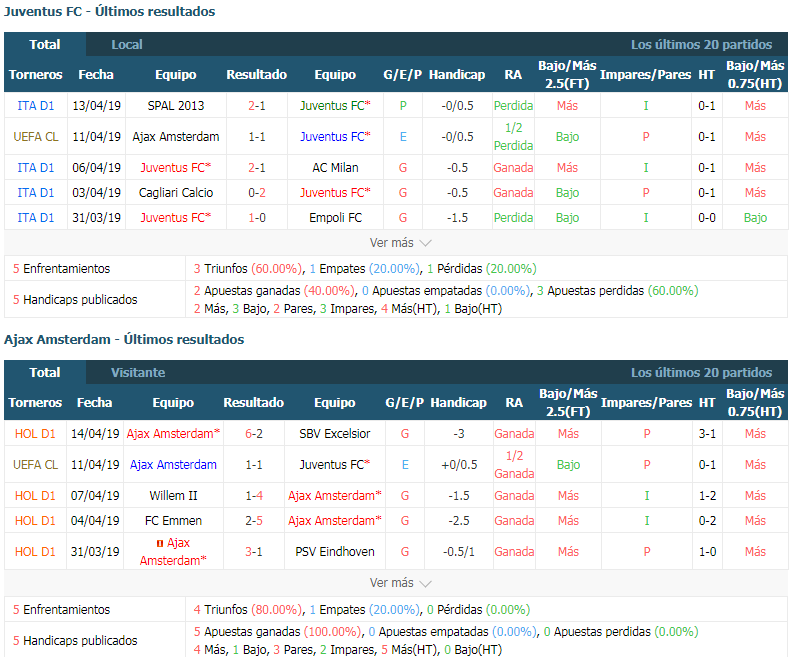The image size is (791, 657).
Task: Click the Ajax Amsterdam - Últimos resultados heading
Action: (124, 339)
